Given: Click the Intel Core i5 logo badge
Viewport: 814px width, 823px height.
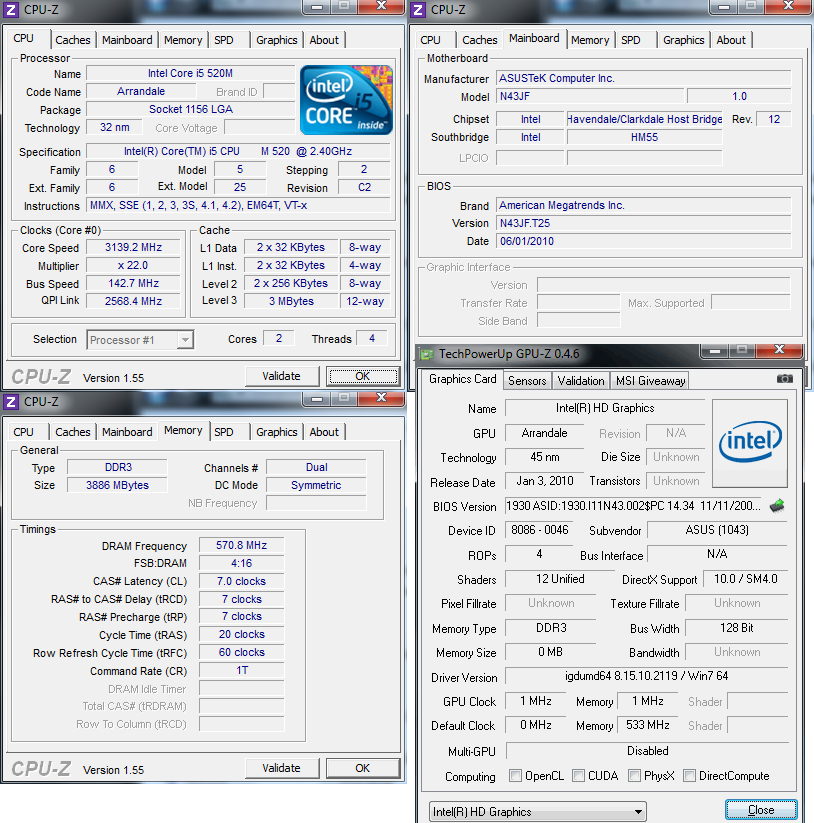Looking at the screenshot, I should 346,100.
